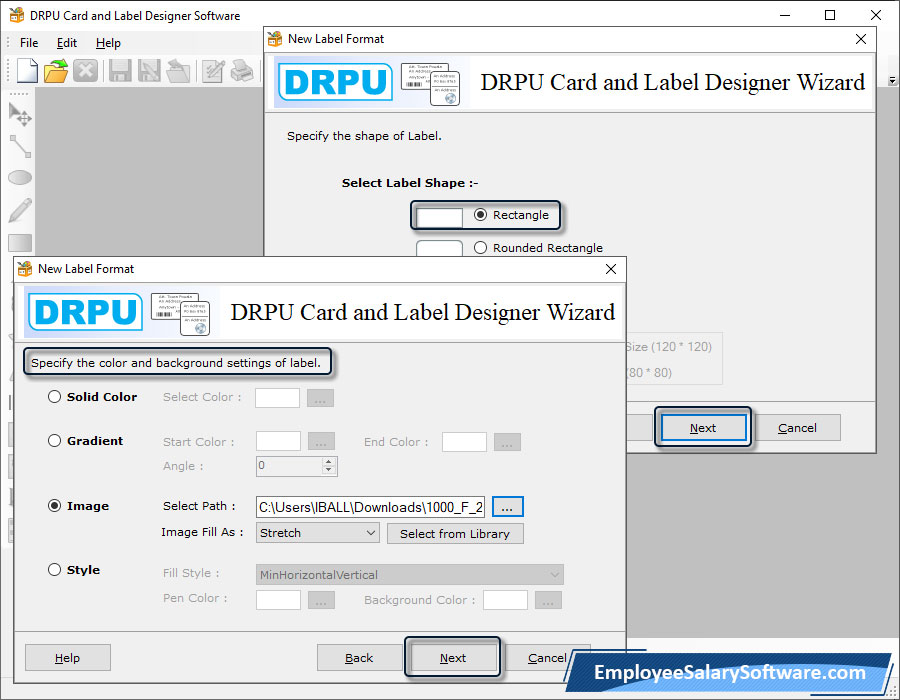The height and width of the screenshot is (700, 900).
Task: Browse for image path with ... button
Action: 507,507
